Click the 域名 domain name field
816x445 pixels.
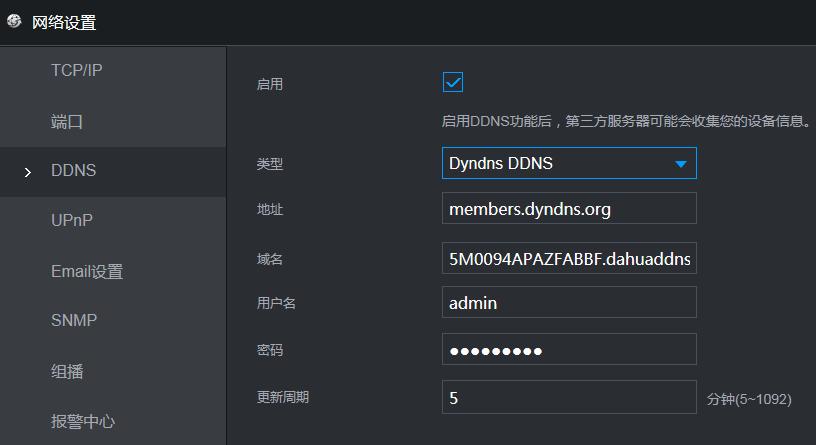(569, 258)
